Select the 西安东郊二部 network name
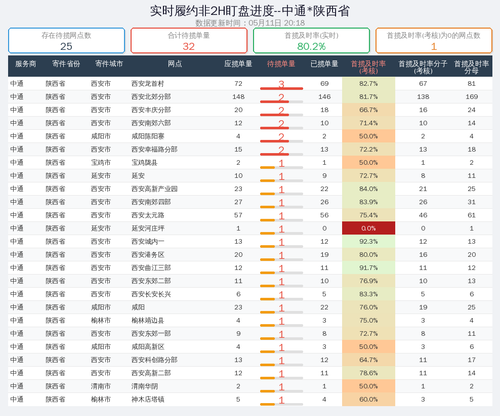 point(151,281)
